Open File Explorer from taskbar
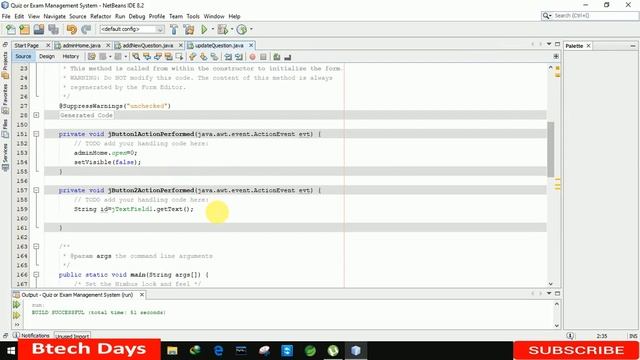 (x=172, y=351)
